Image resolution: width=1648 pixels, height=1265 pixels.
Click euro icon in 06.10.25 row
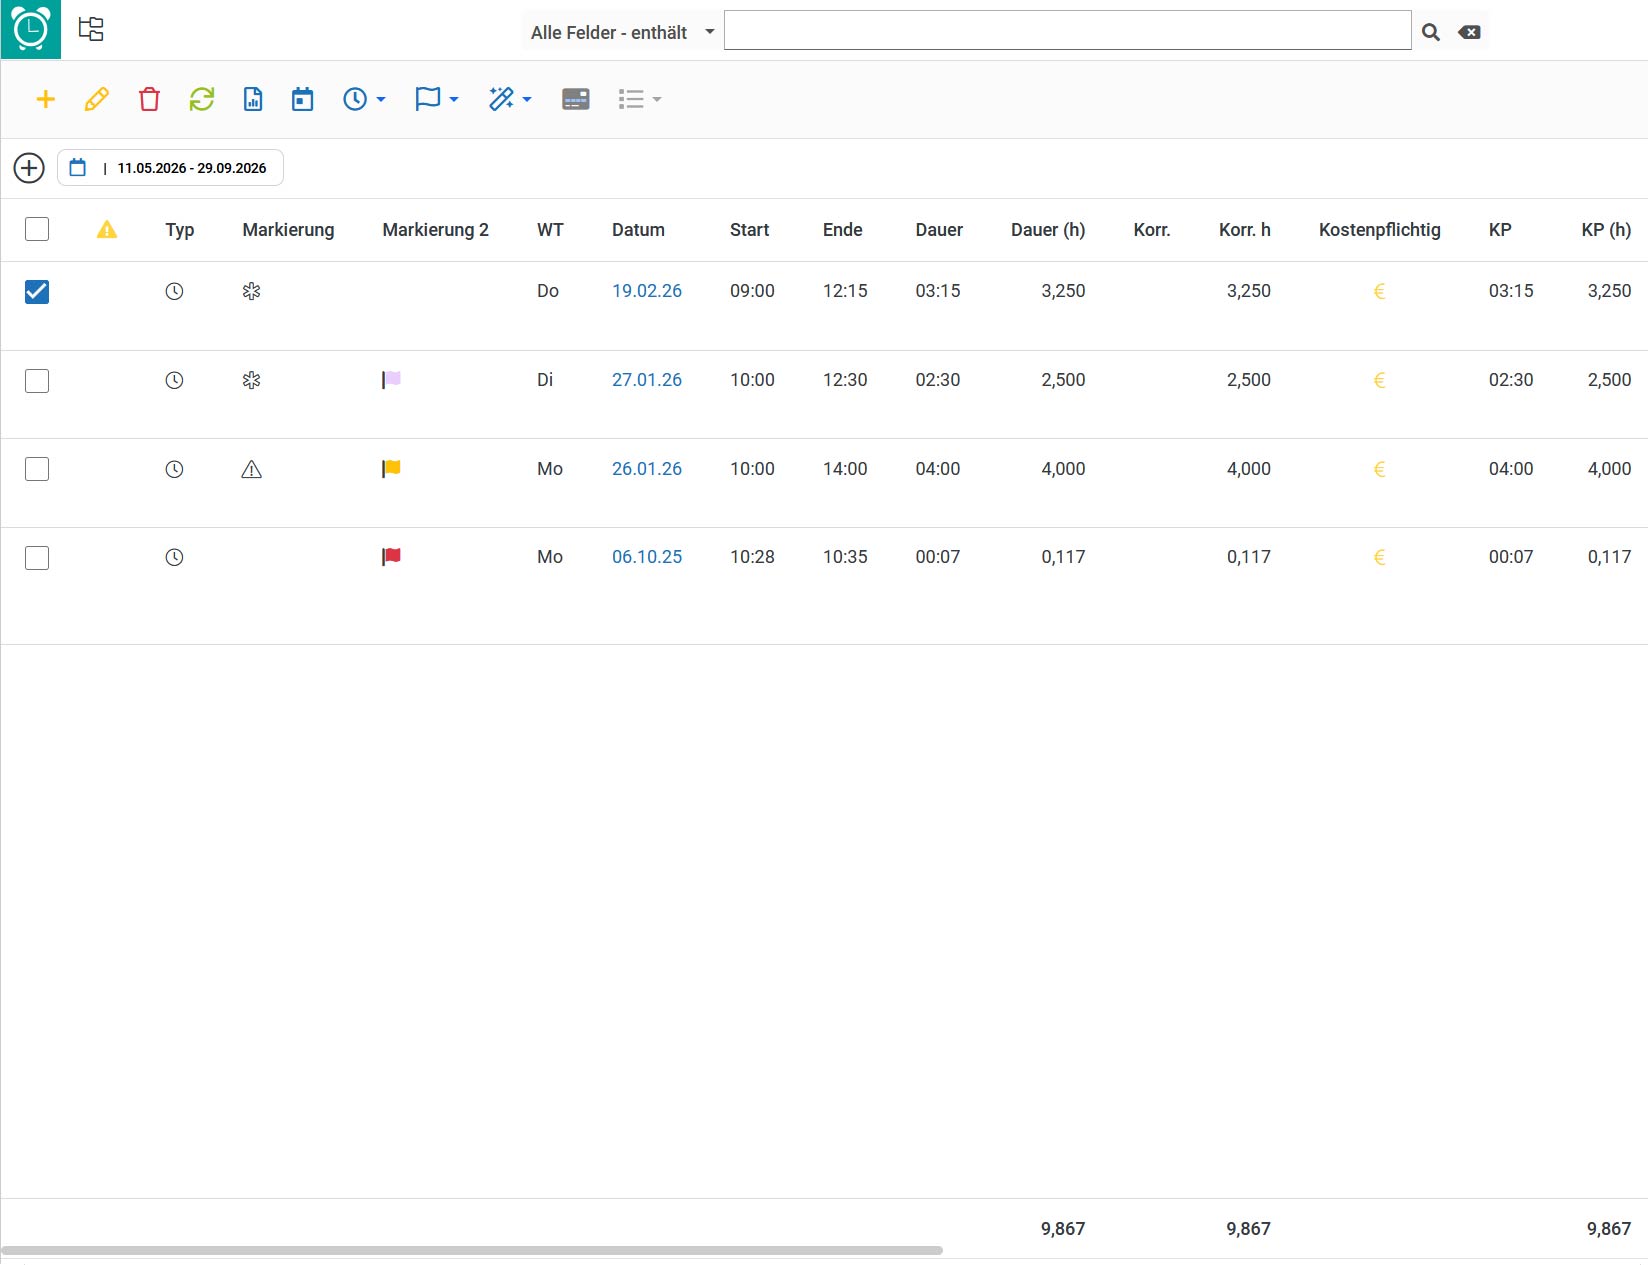1379,557
